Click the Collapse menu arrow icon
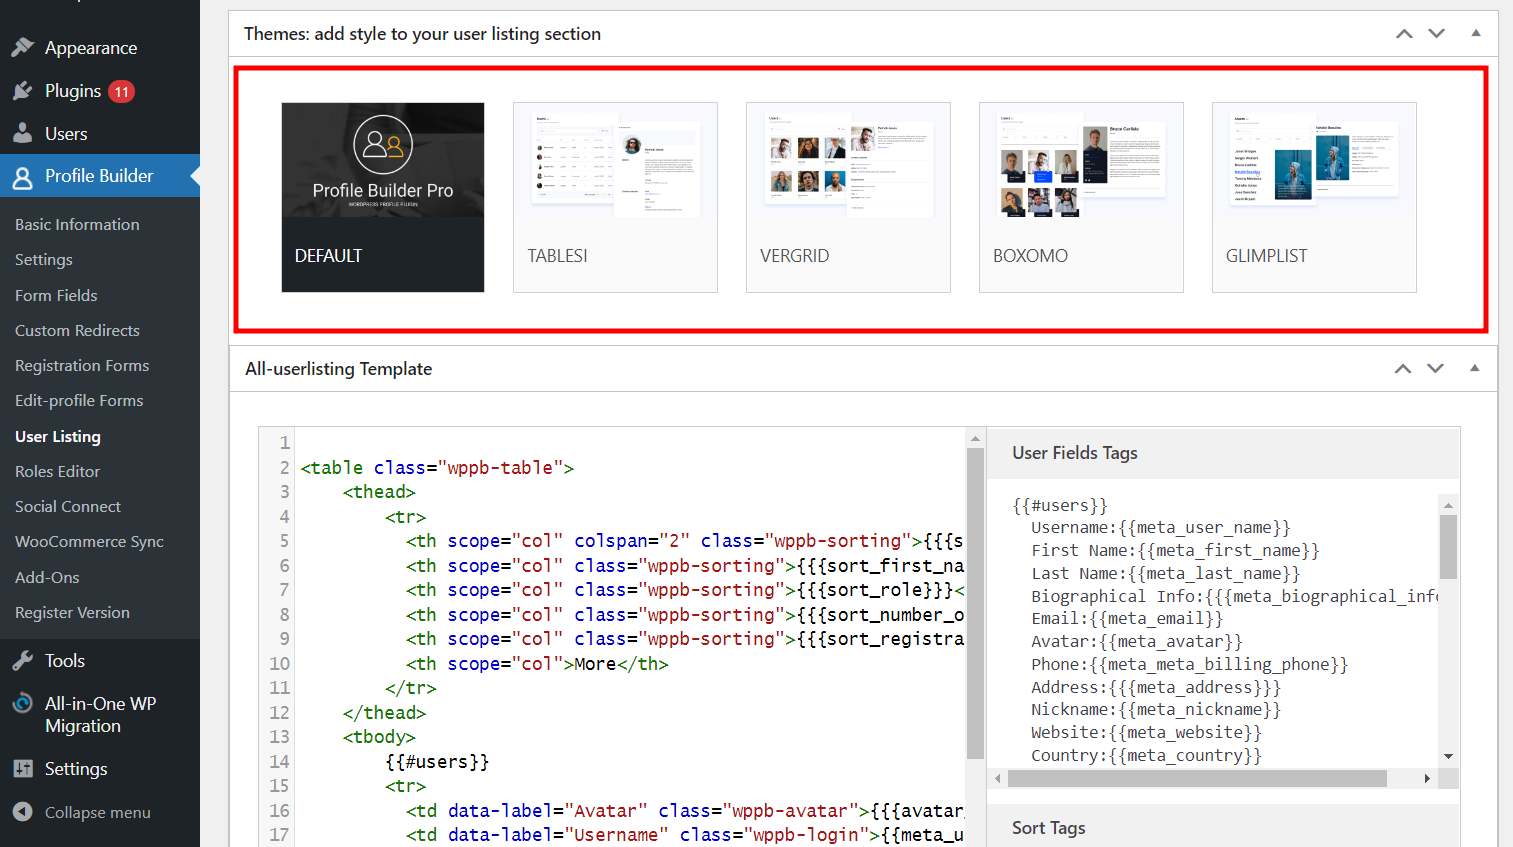Viewport: 1513px width, 847px height. point(23,812)
